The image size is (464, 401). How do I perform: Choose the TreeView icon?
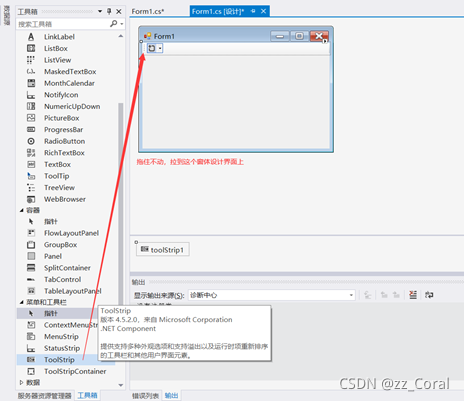[31, 187]
